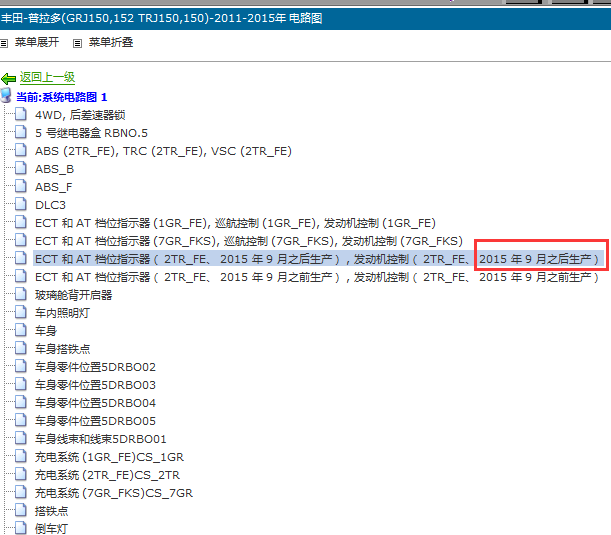611x535 pixels.
Task: Click document icon for 9 月之后生产 row
Action: coord(21,258)
